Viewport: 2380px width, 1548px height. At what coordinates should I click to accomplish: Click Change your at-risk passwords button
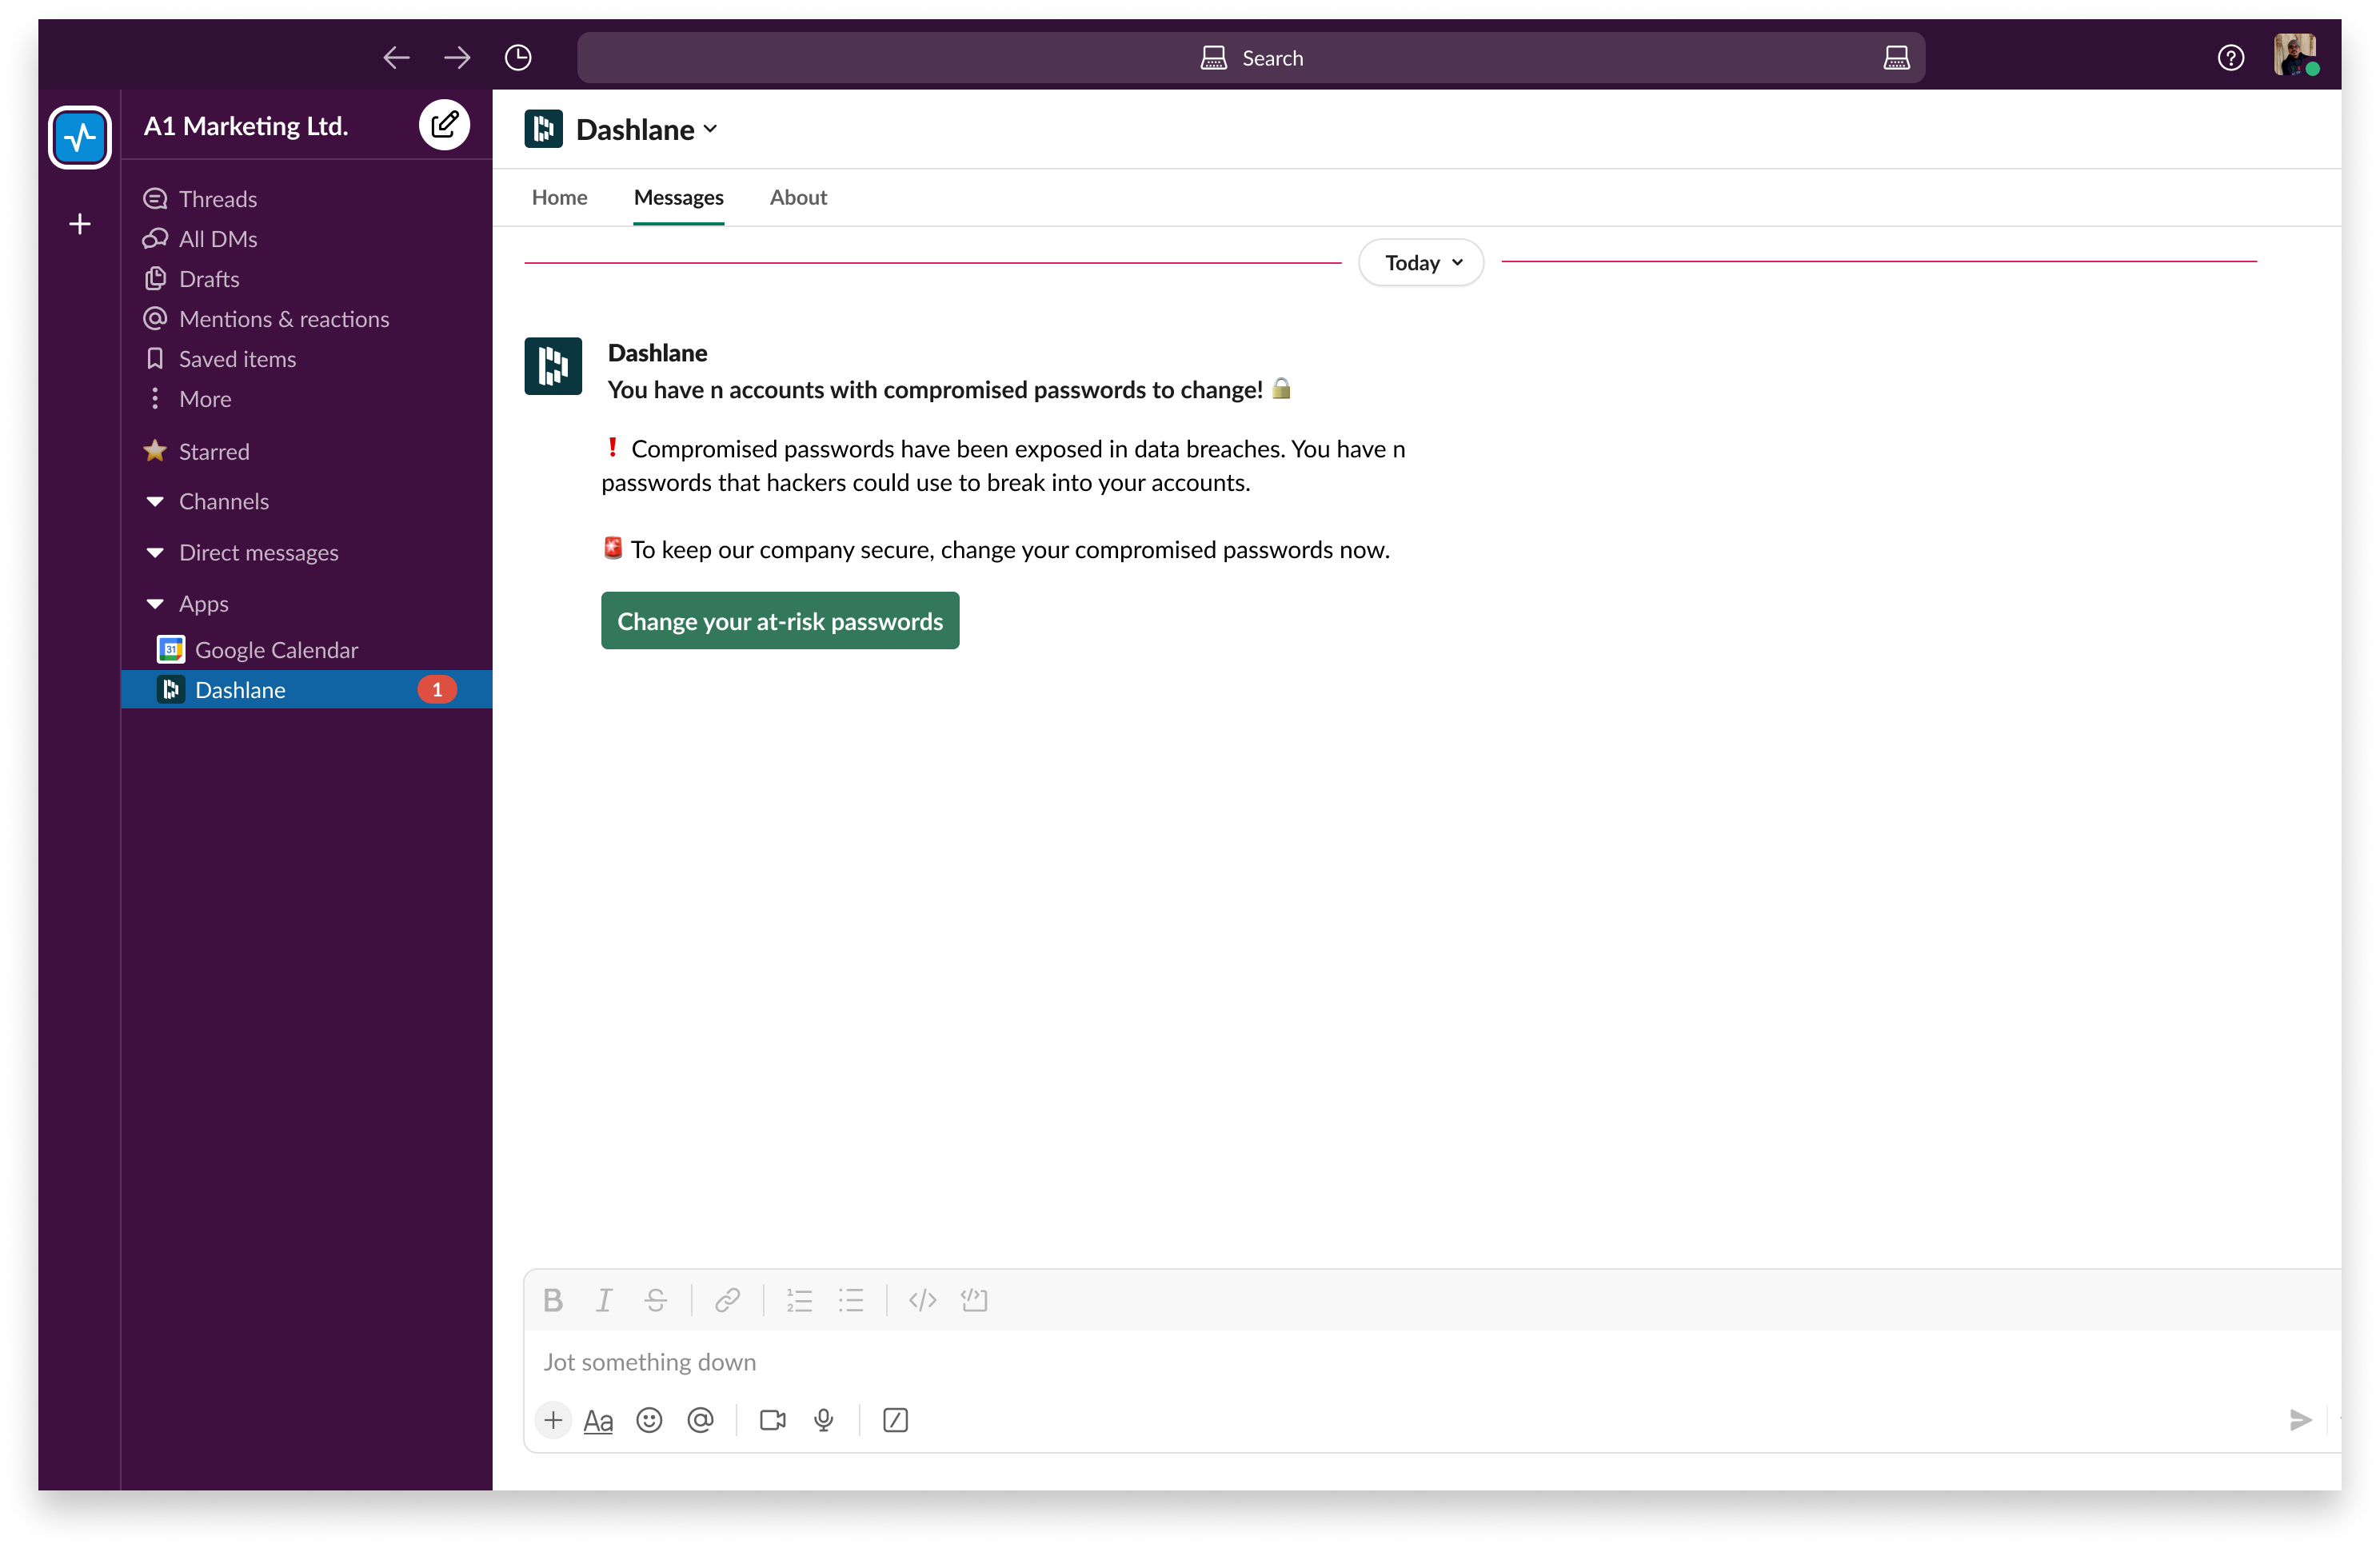tap(779, 620)
